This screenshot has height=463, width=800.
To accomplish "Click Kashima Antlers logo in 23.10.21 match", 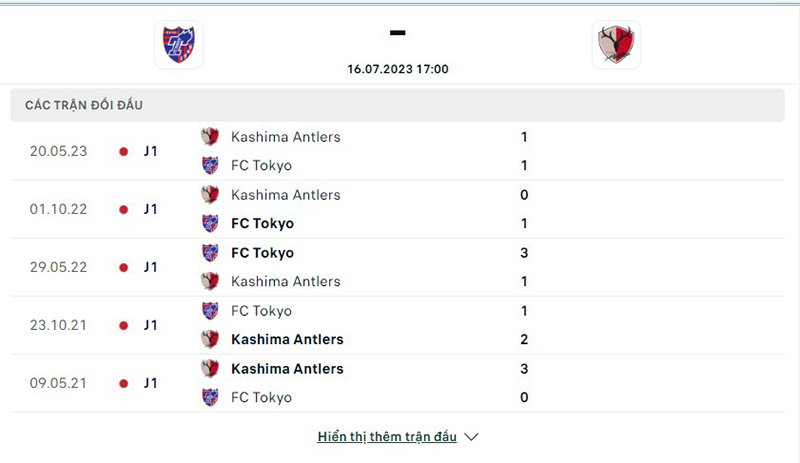I will [x=210, y=339].
